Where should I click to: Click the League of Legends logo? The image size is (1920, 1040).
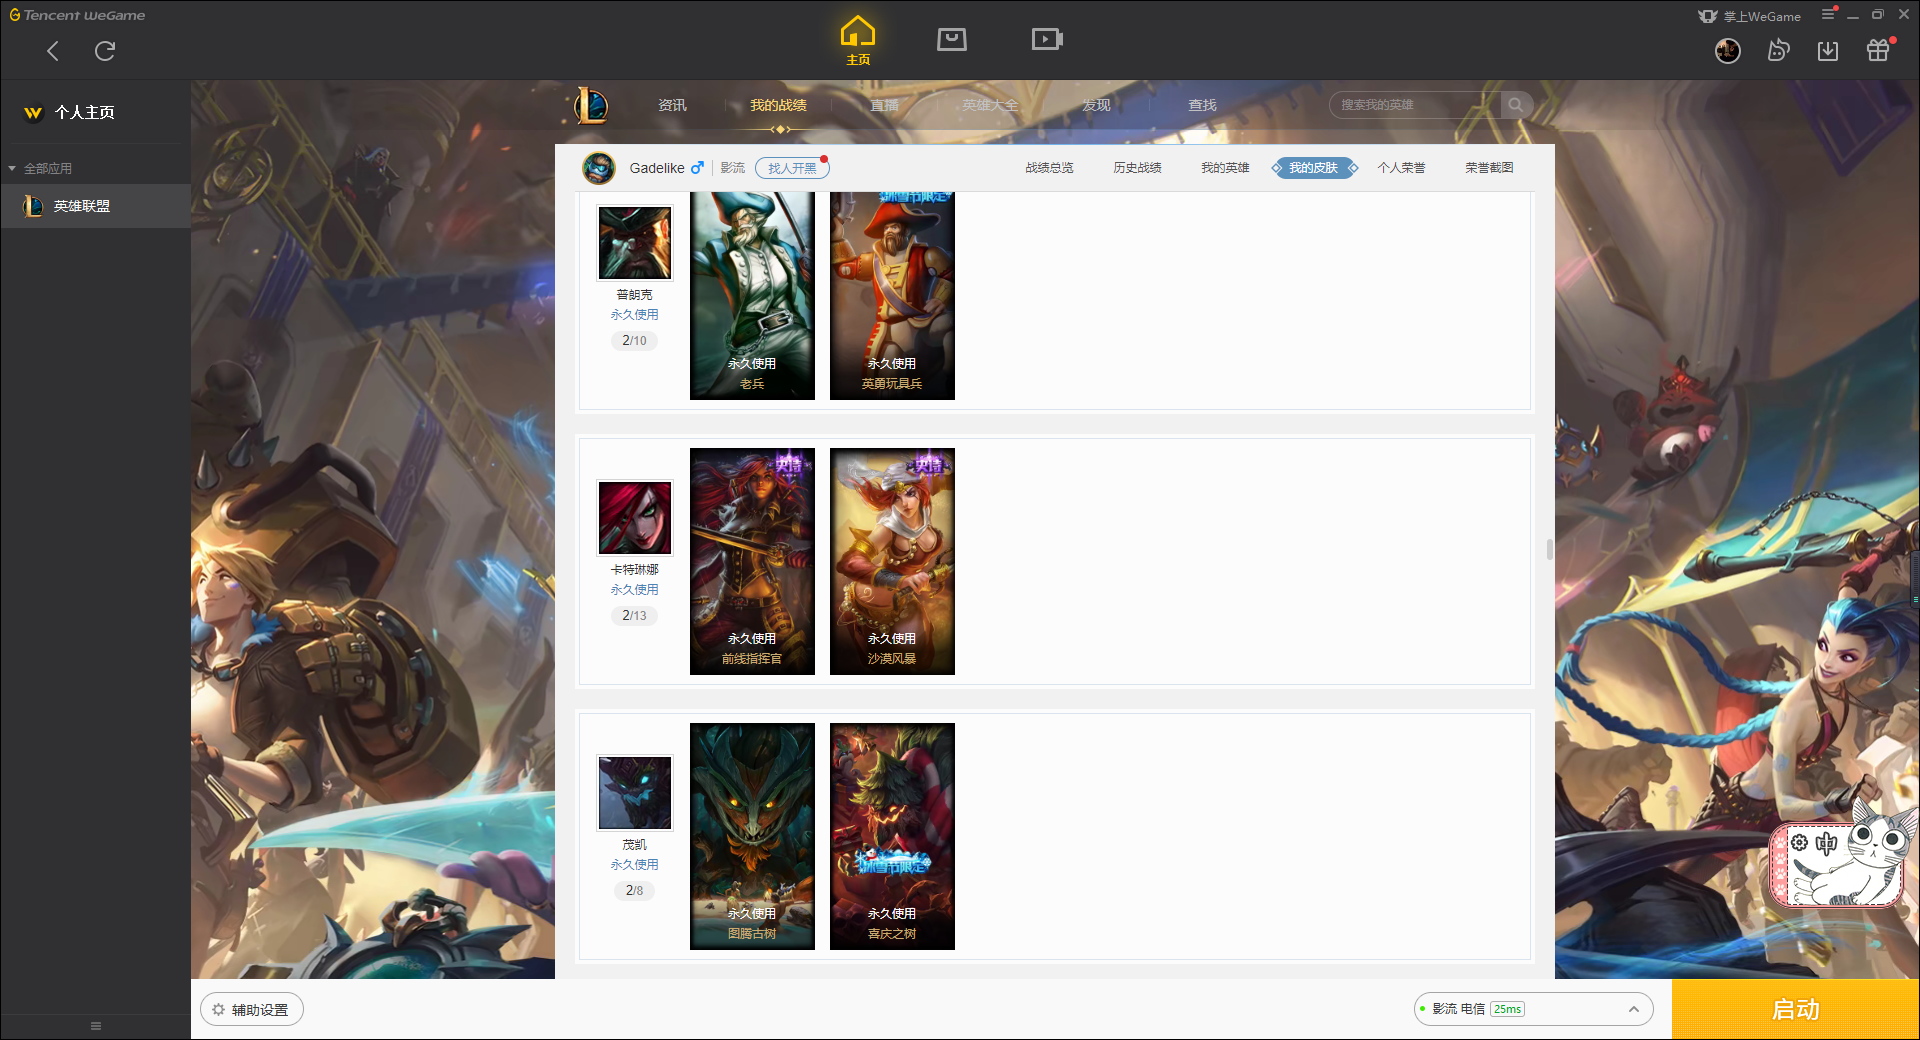(x=590, y=105)
